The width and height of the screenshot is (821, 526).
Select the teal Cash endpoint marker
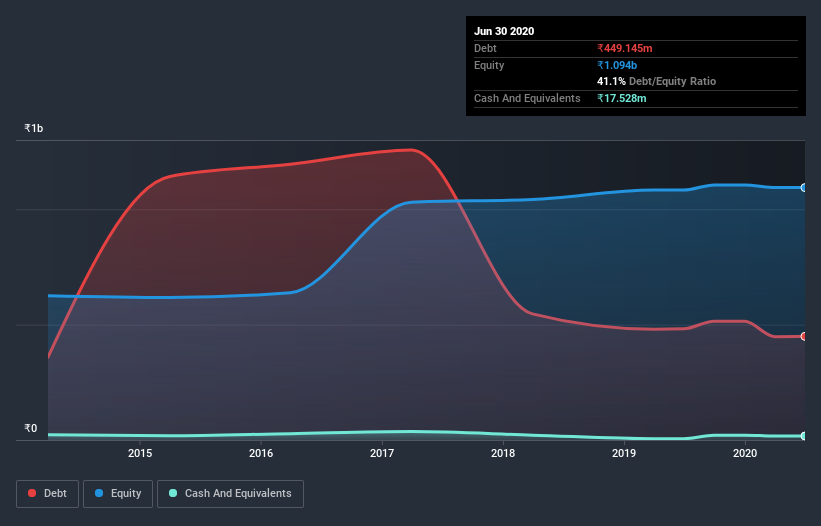804,435
